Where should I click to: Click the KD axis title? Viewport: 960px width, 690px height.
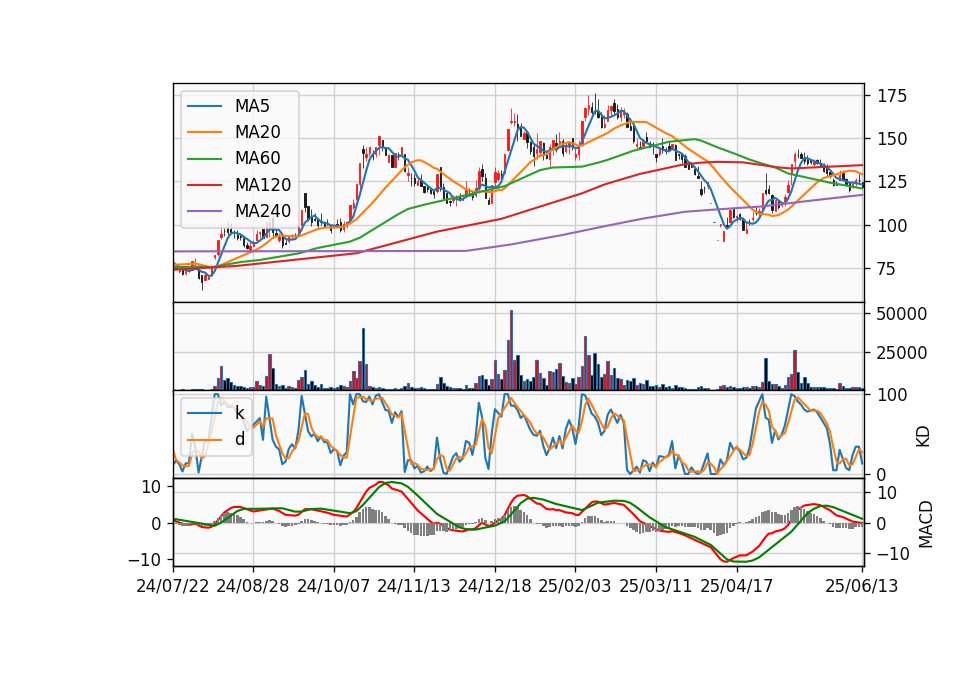[923, 436]
